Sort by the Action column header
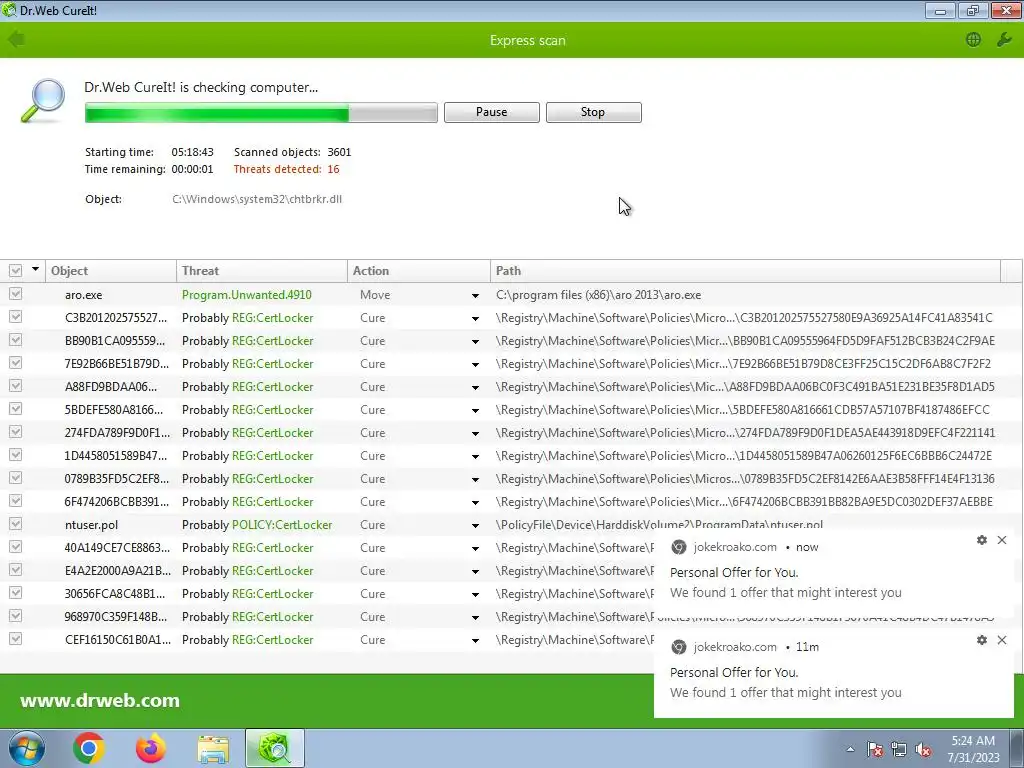This screenshot has height=768, width=1024. pos(419,270)
